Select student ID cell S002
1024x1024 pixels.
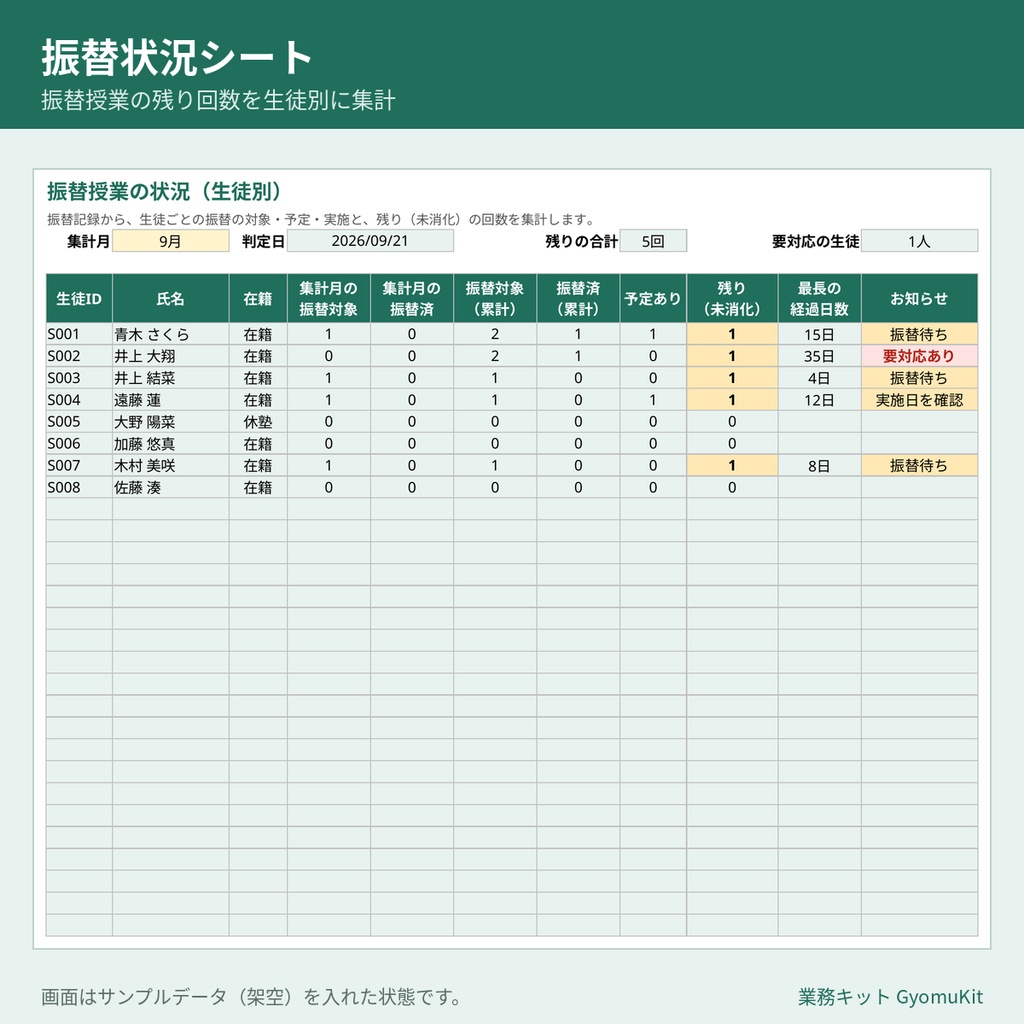point(79,356)
